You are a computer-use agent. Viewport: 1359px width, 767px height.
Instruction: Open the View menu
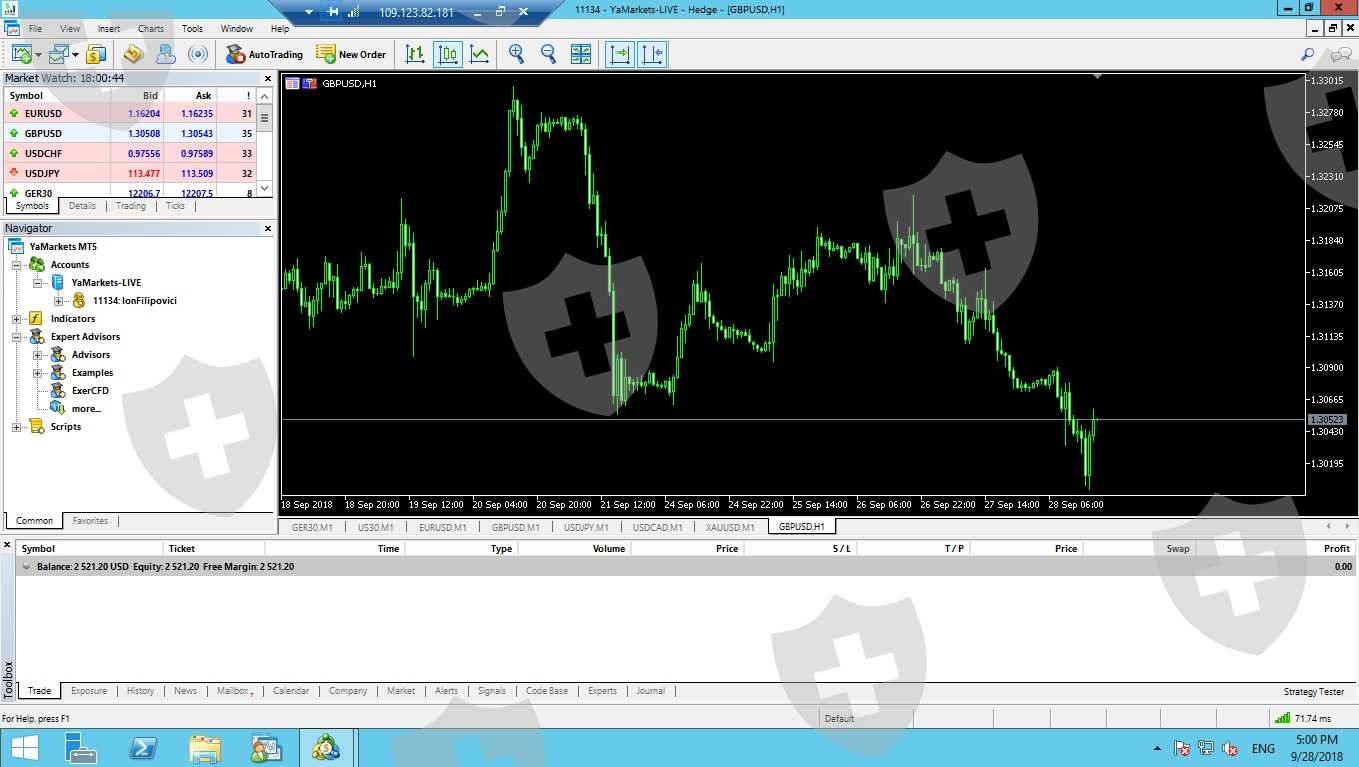click(70, 29)
